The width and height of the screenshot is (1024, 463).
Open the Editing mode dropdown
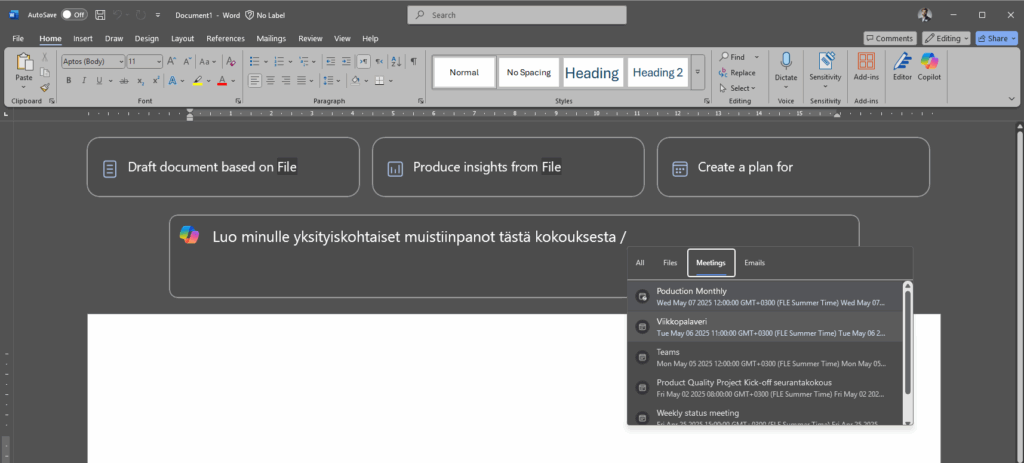tap(946, 39)
